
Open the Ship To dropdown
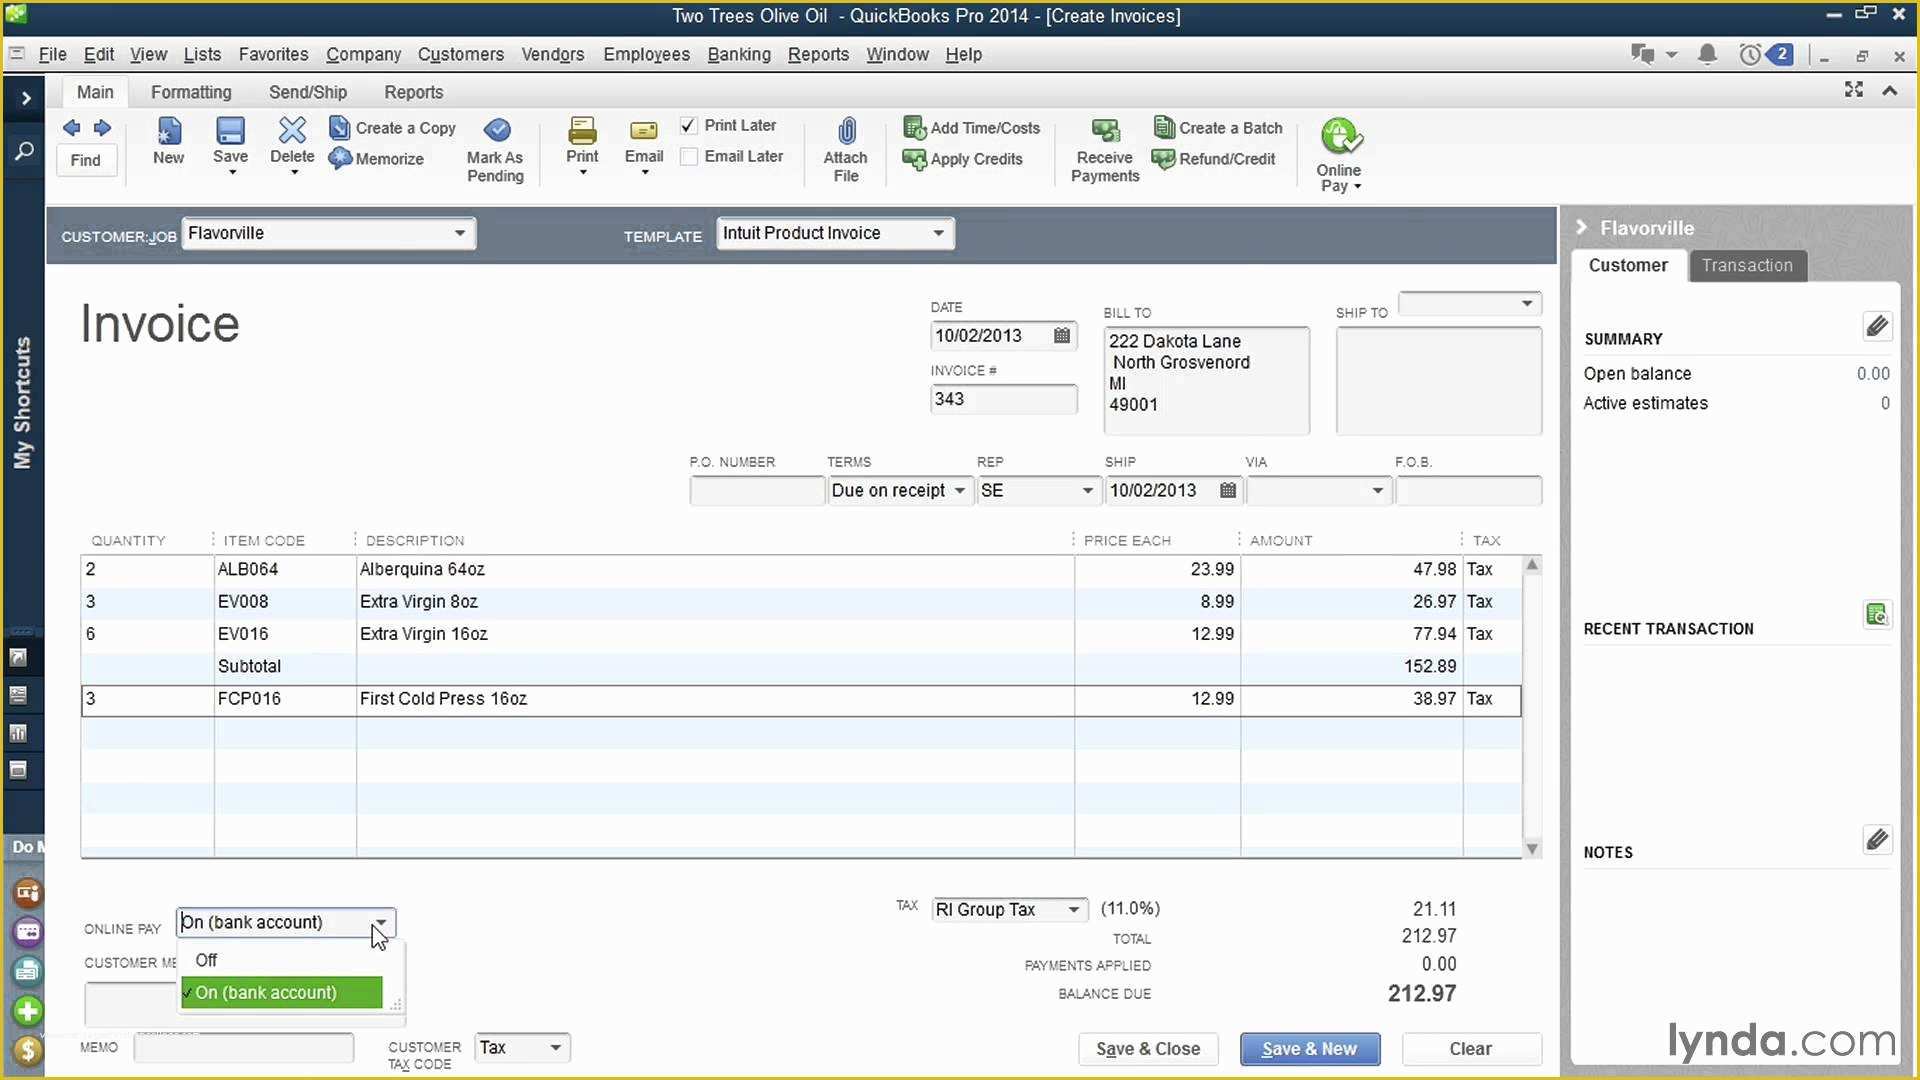coord(1527,303)
